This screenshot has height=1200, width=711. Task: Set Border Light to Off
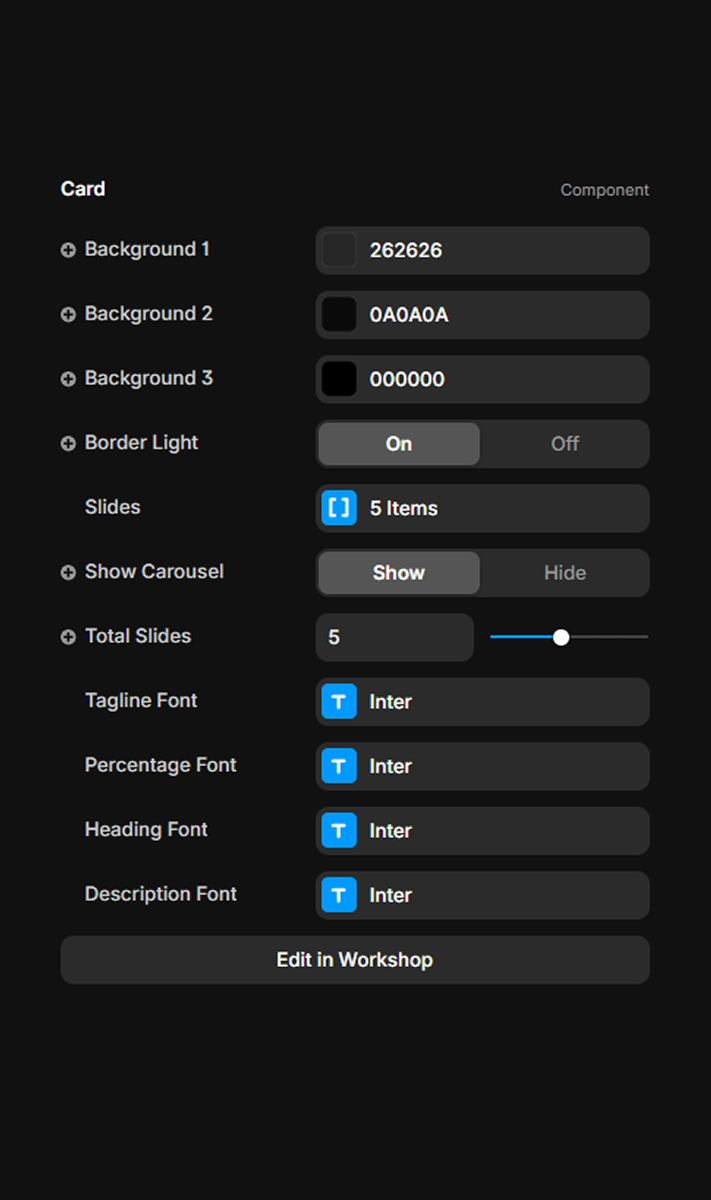(x=564, y=444)
